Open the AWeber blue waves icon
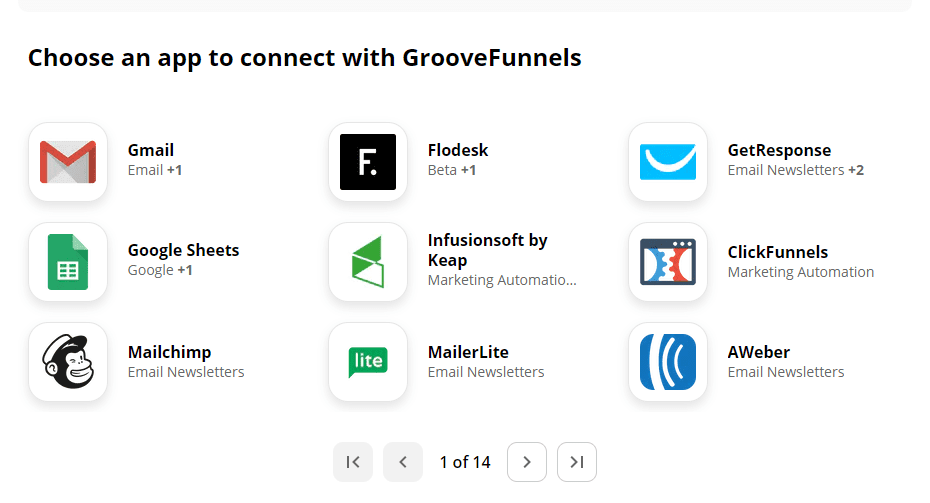Viewport: 930px width, 503px height. click(x=668, y=362)
